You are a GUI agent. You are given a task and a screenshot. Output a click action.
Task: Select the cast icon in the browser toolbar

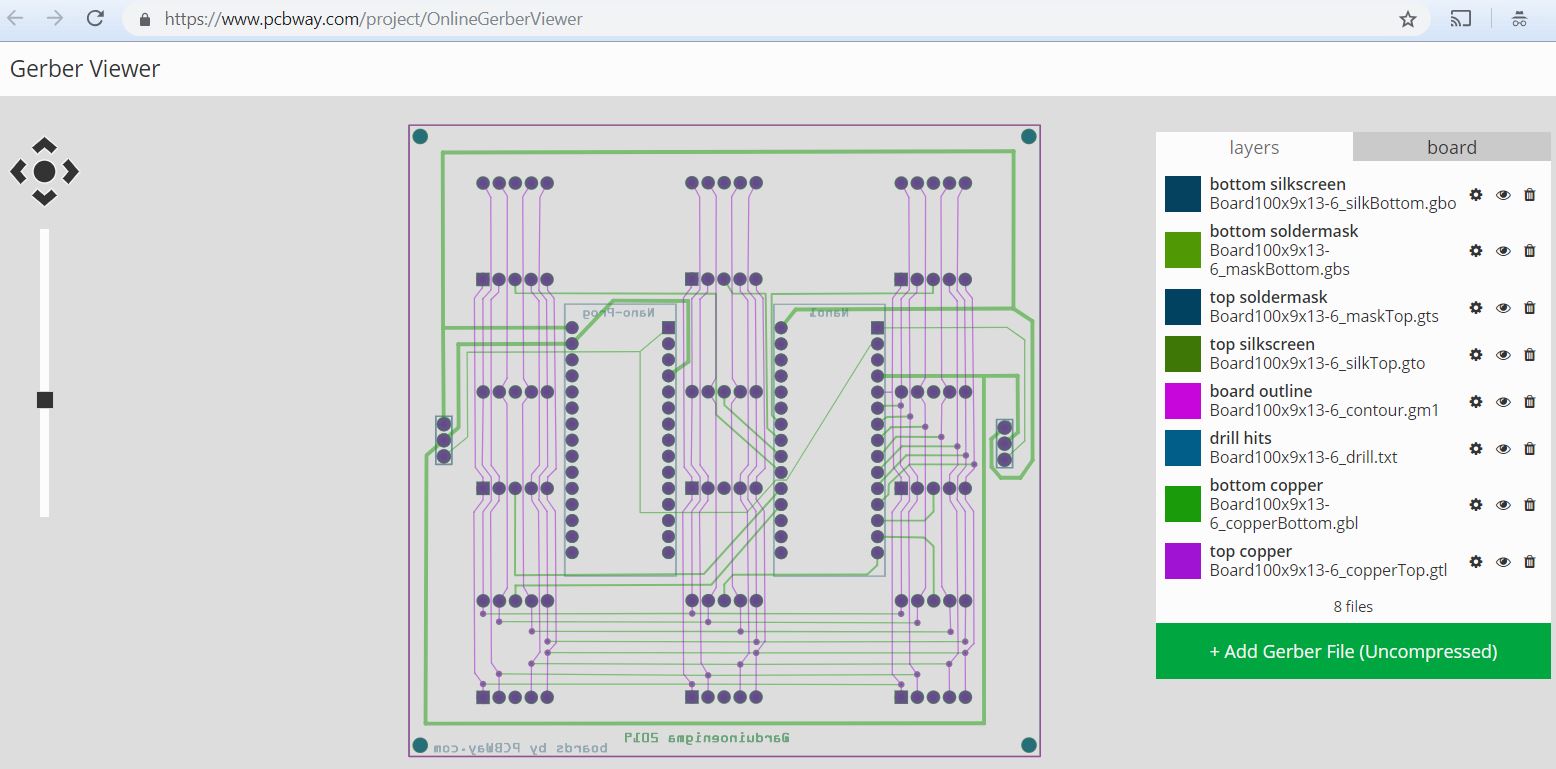1461,18
